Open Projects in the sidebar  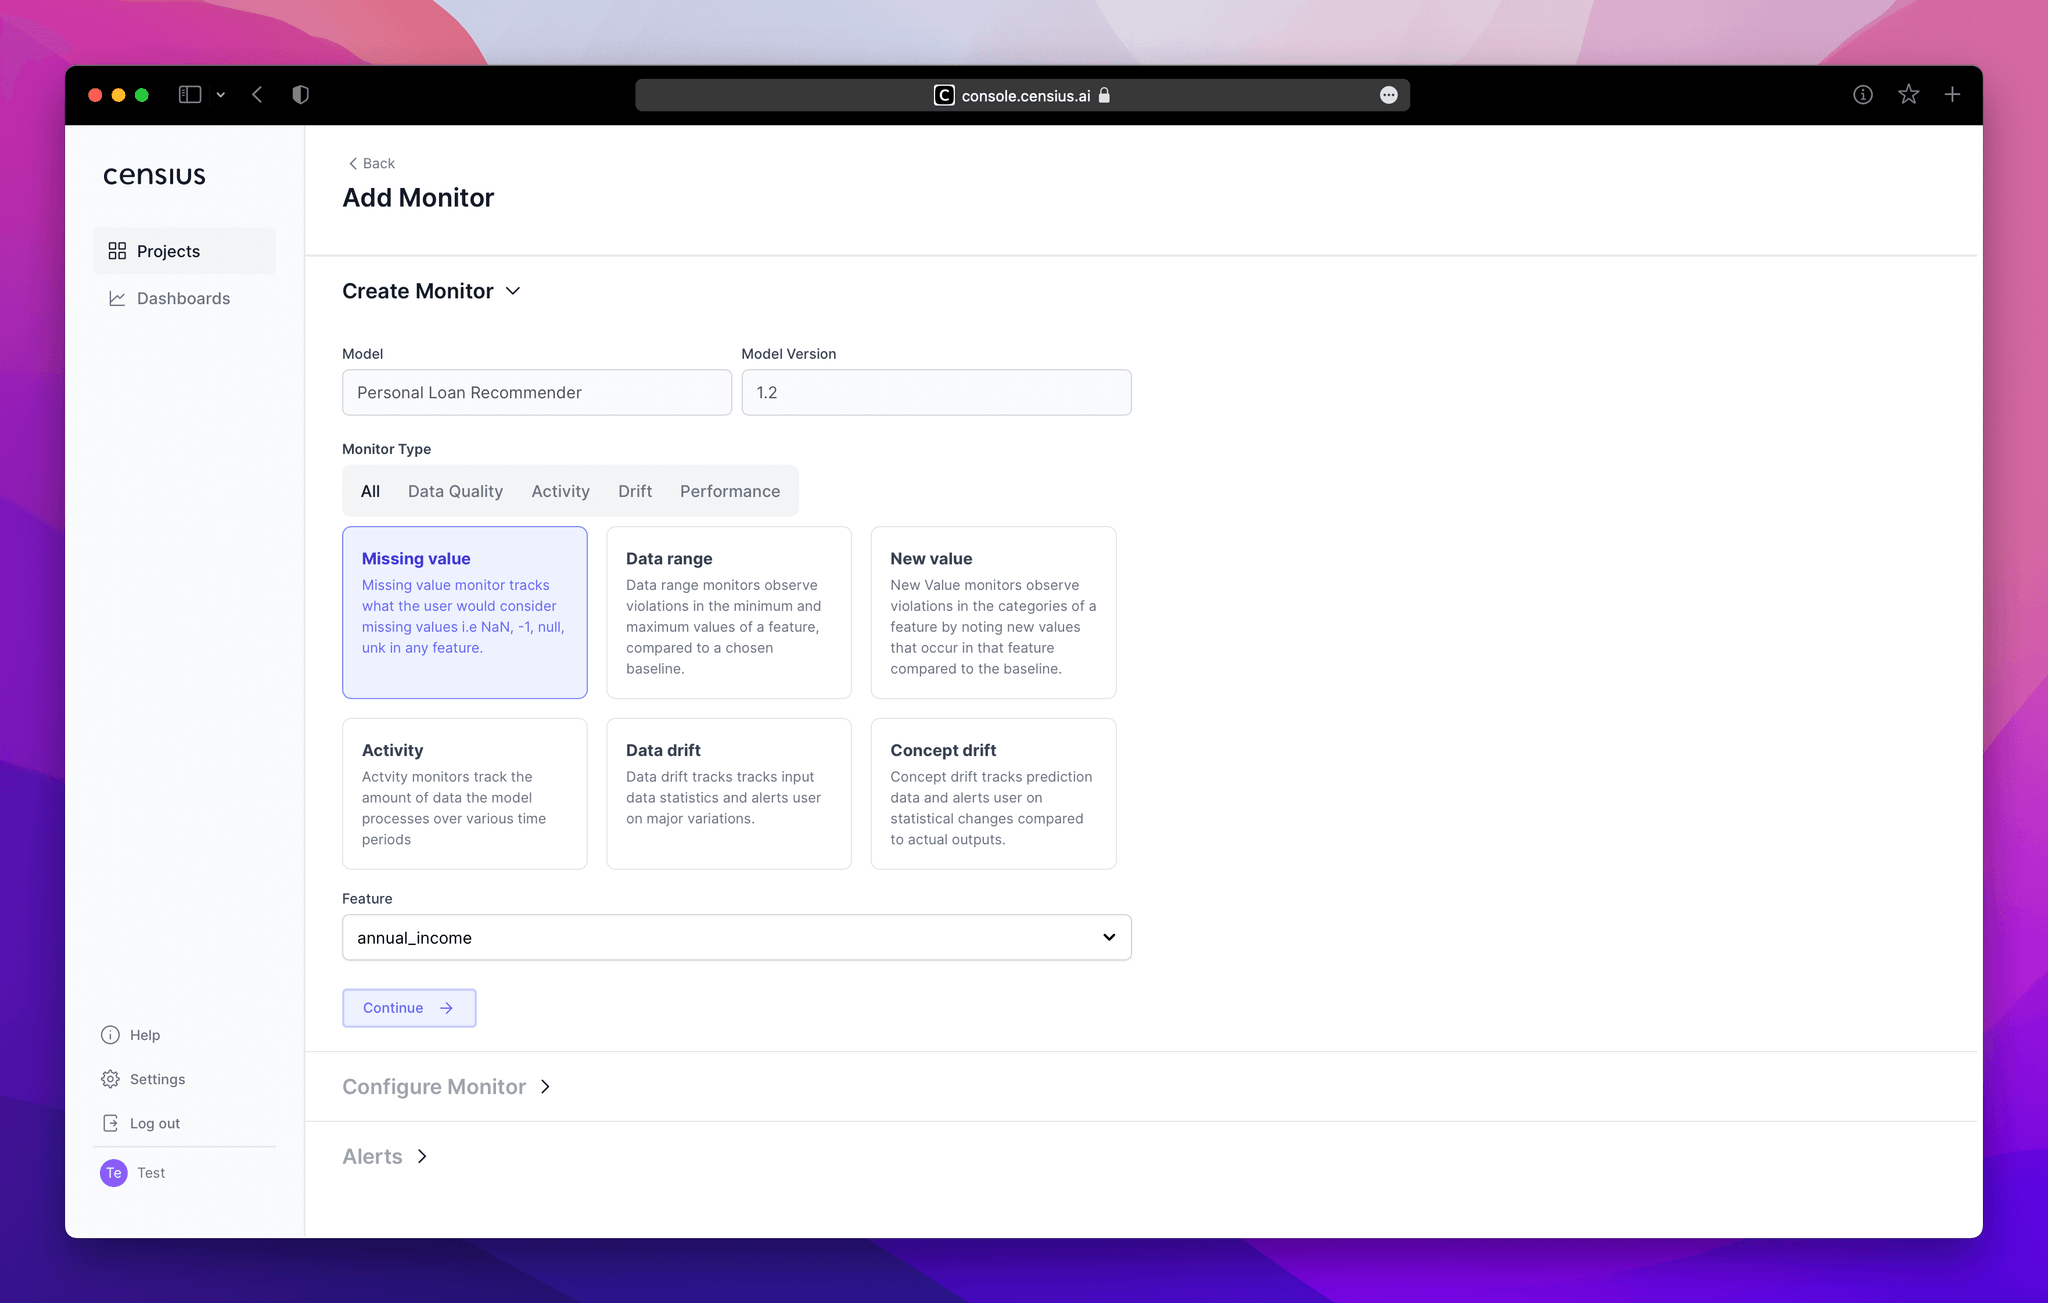[x=168, y=251]
